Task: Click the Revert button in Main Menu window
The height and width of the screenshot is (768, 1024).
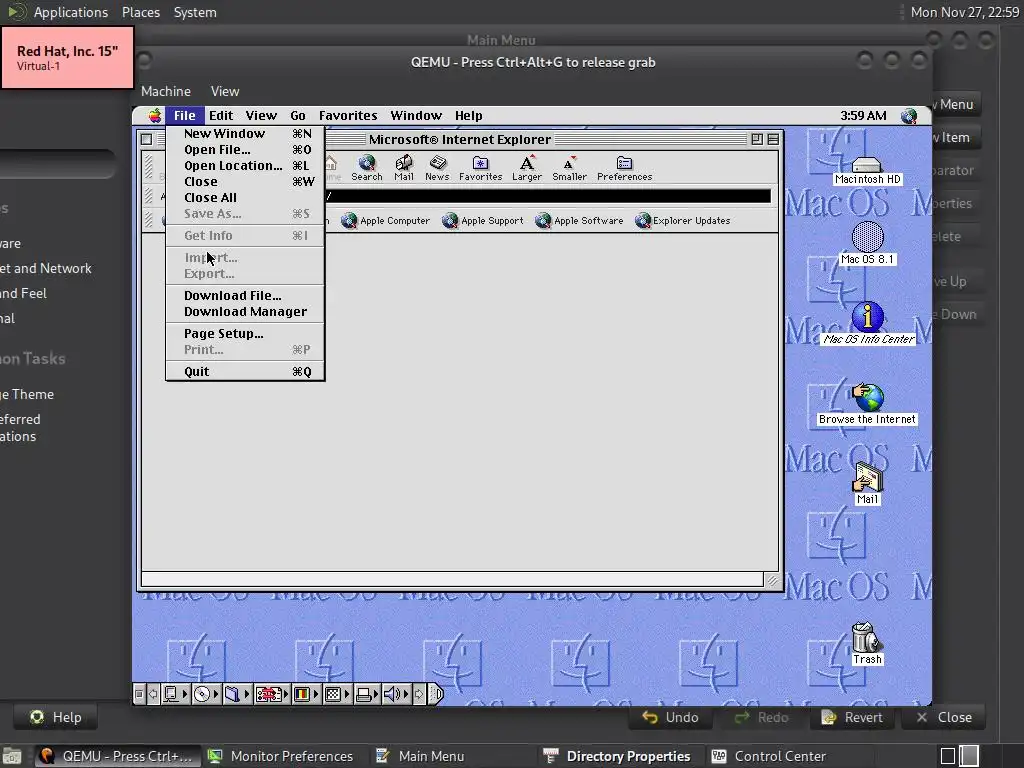Action: click(853, 718)
